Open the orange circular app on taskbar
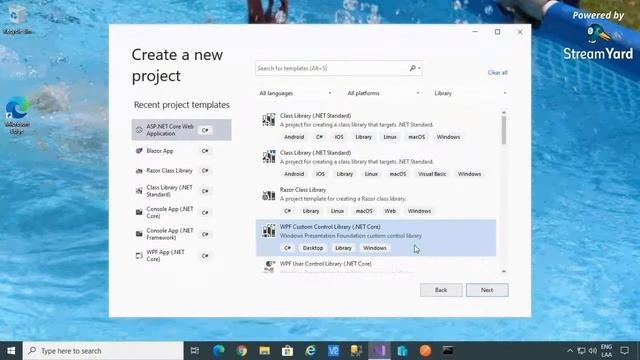Viewport: 640px width, 360px height. [425, 351]
